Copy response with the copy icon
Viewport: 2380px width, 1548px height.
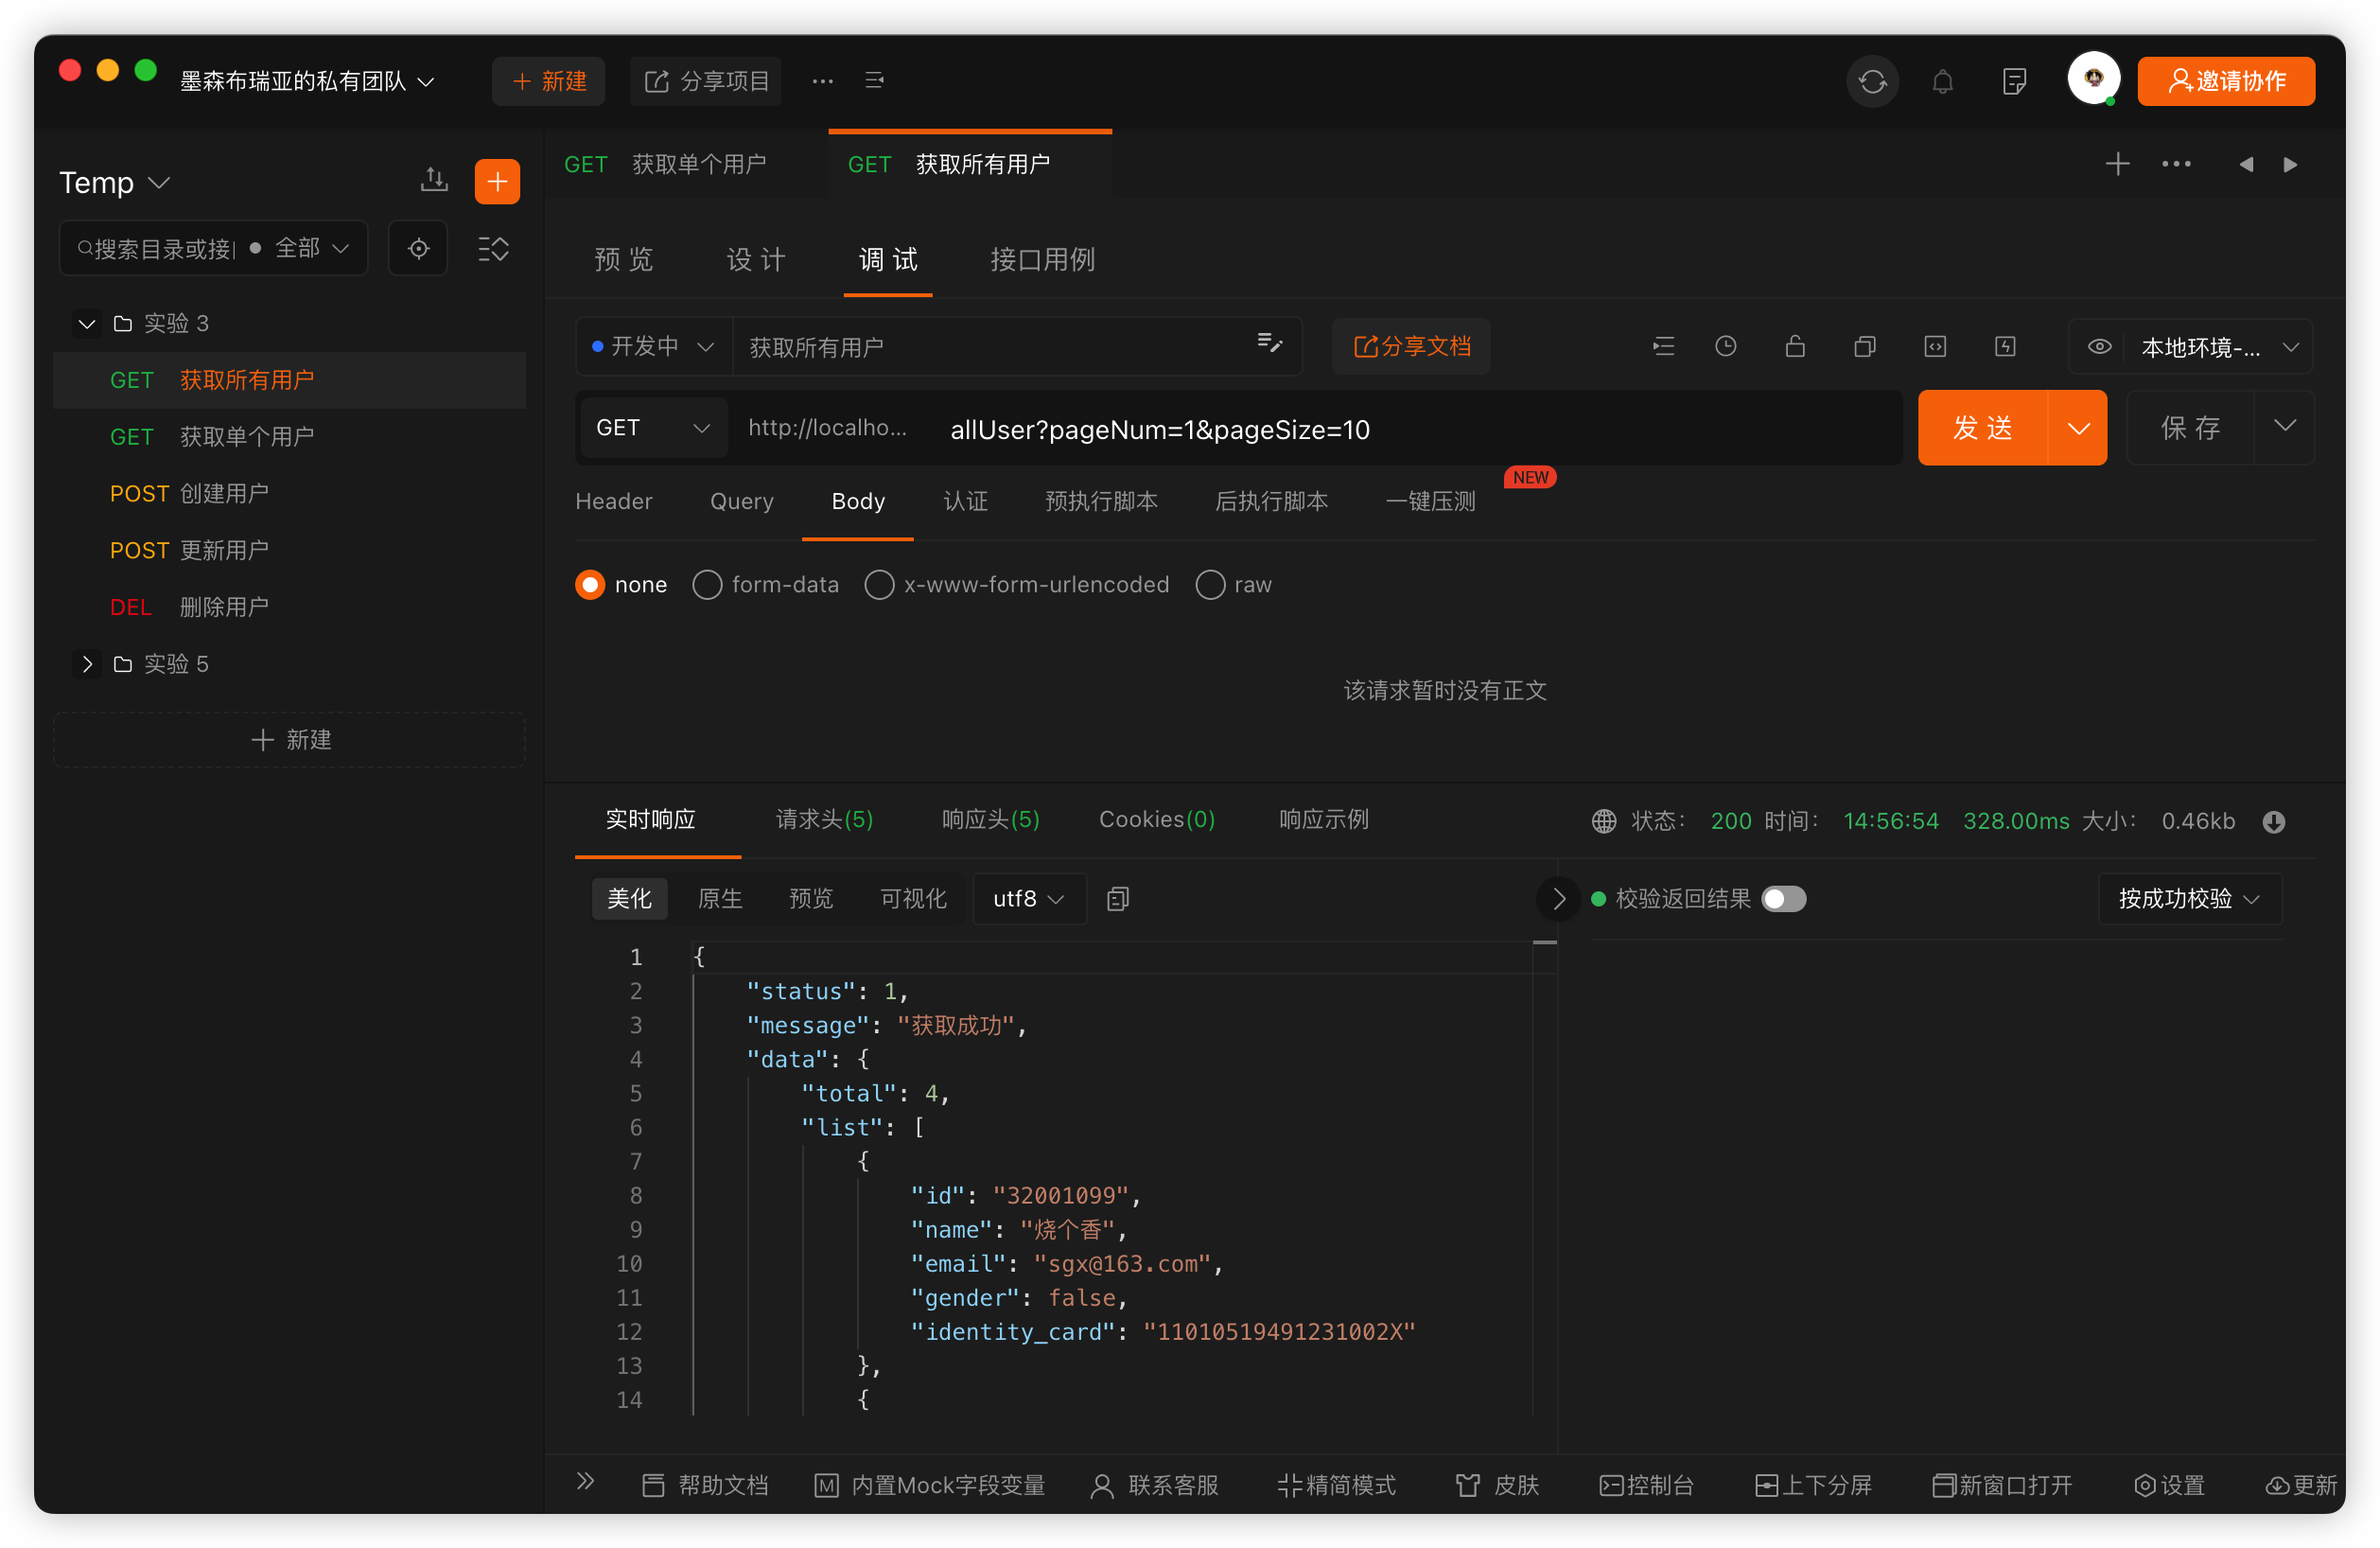click(x=1117, y=898)
